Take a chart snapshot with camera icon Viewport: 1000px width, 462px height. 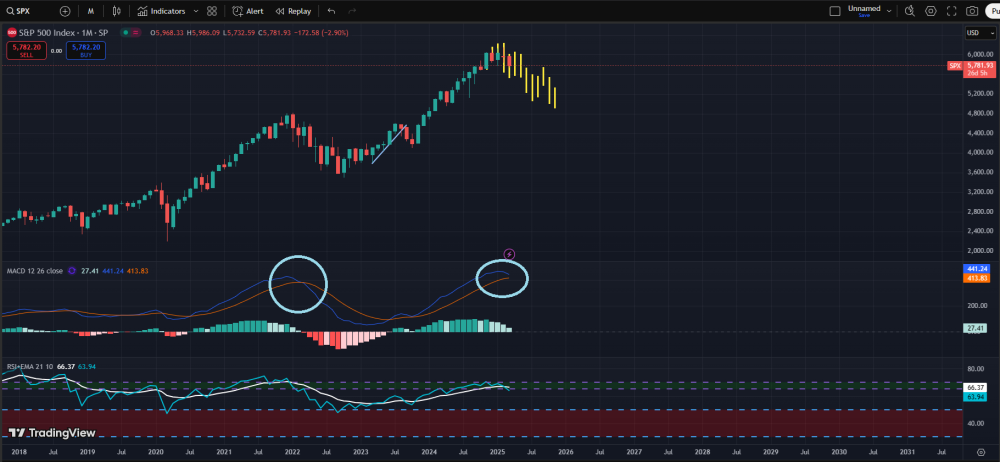(972, 11)
